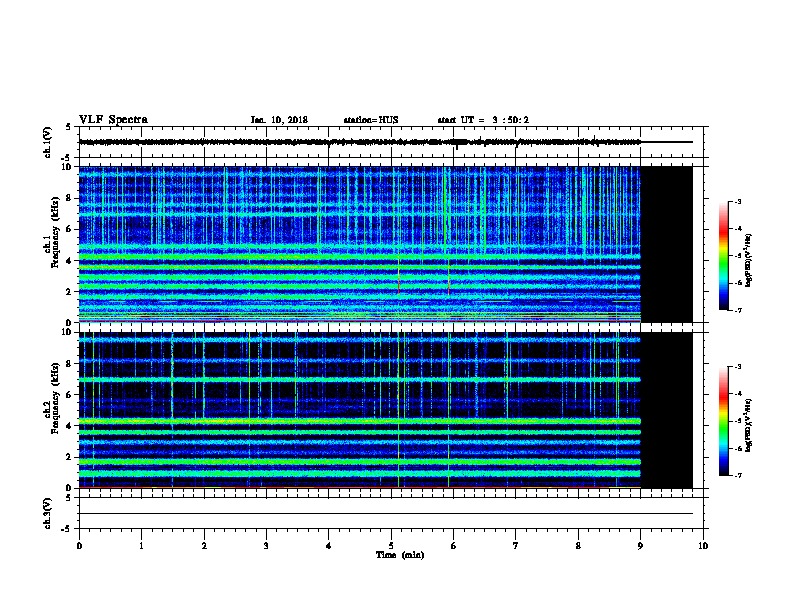Screen dimensions: 792x612
Task: Click the black no-data block in ch.1 spectrogram
Action: 667,244
